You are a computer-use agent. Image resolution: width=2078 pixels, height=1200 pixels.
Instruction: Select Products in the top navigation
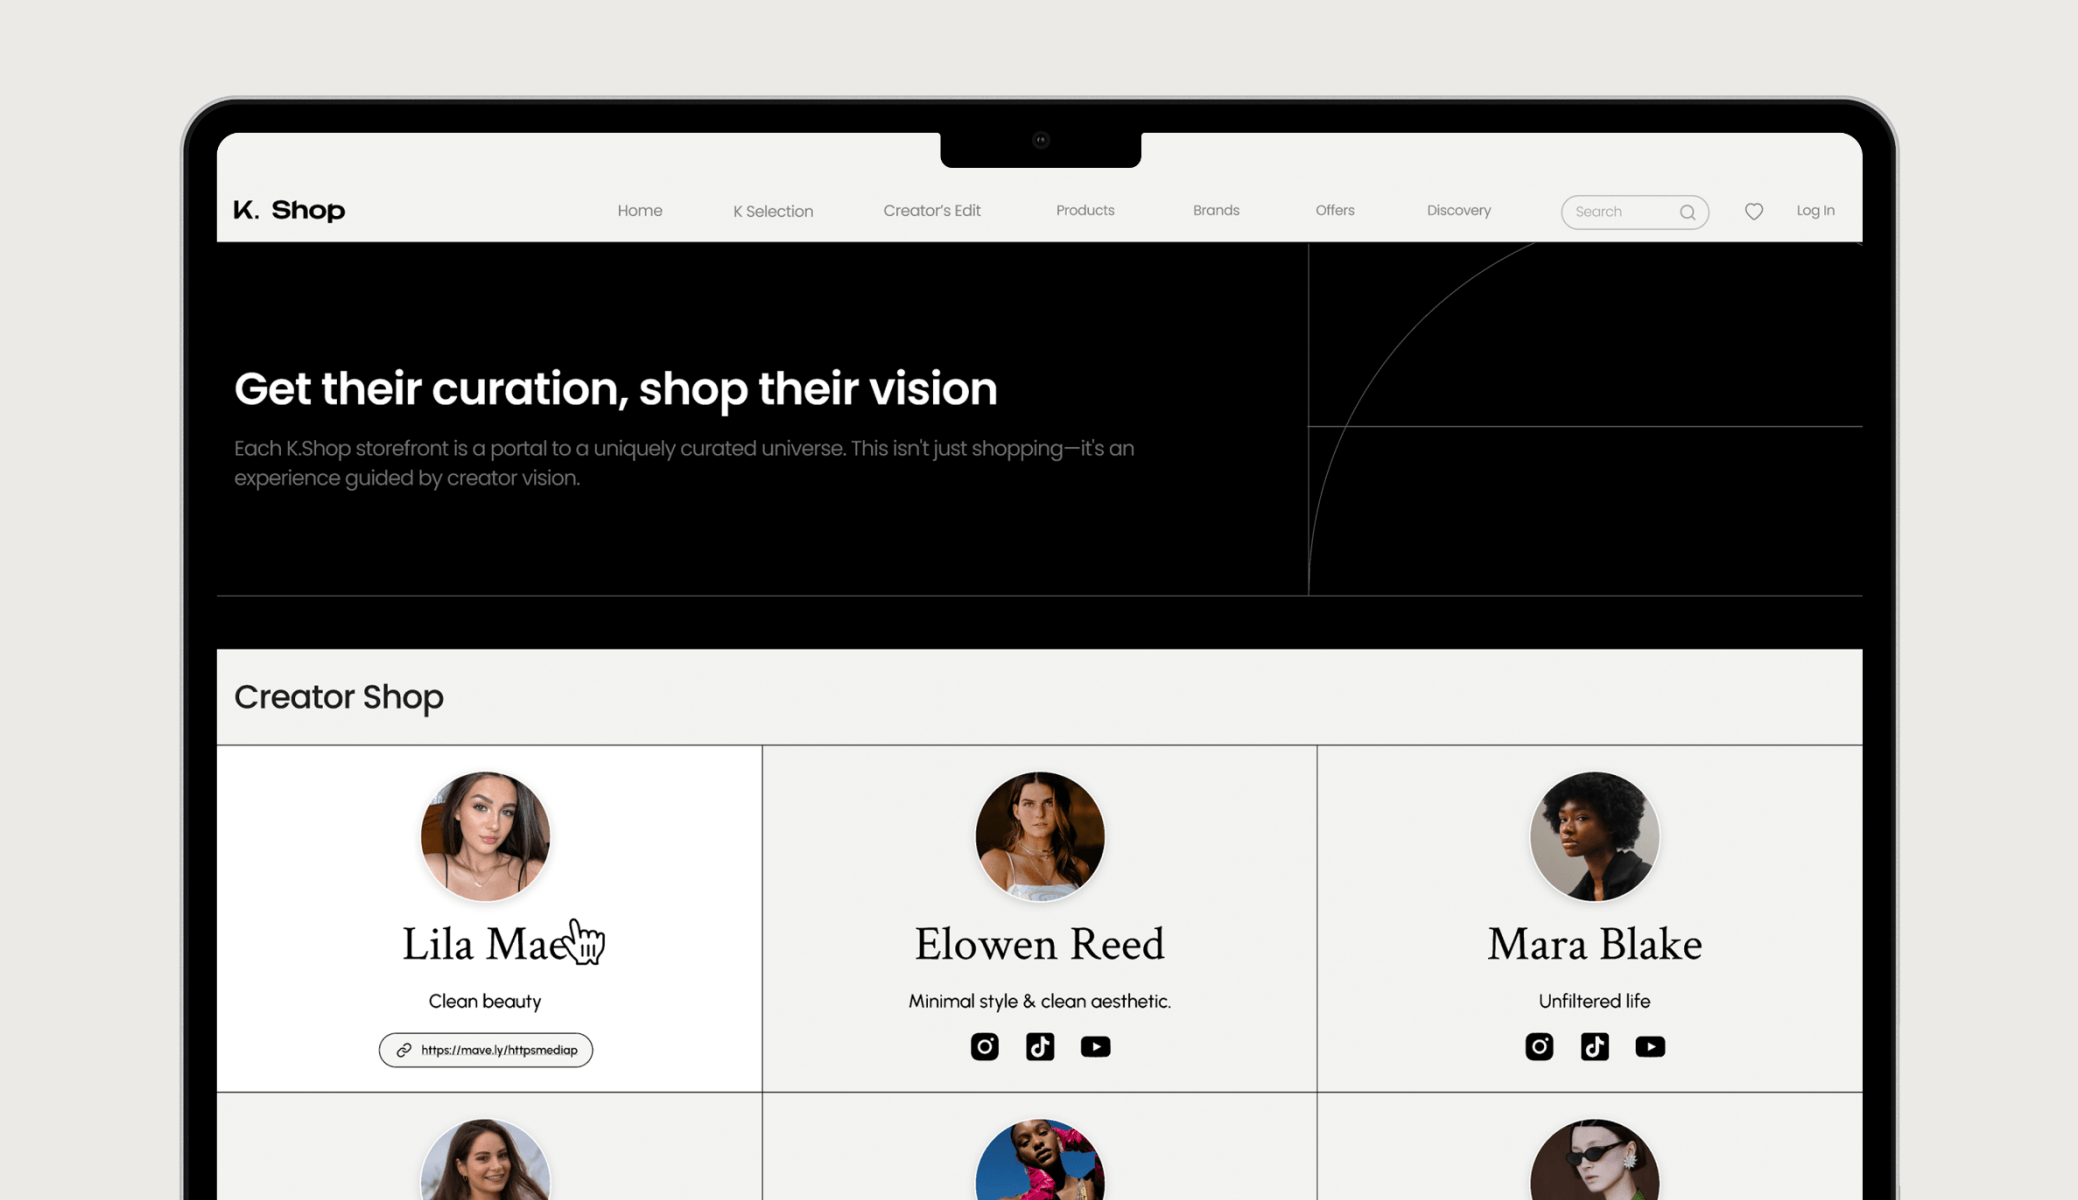click(x=1085, y=210)
